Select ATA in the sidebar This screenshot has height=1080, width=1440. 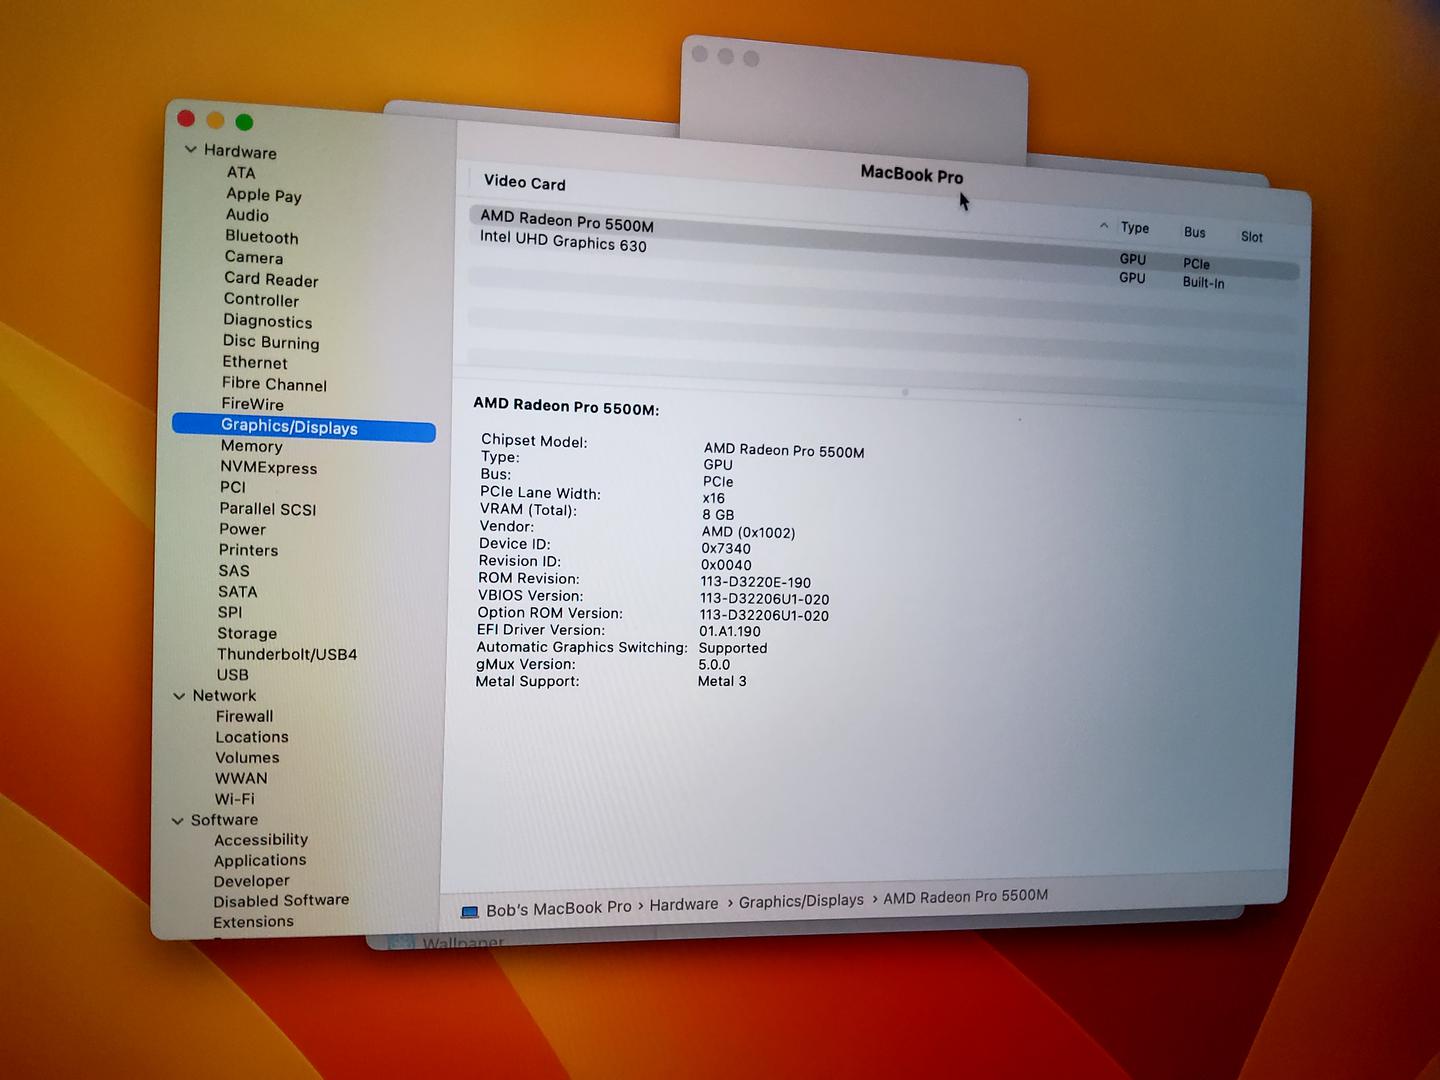241,173
